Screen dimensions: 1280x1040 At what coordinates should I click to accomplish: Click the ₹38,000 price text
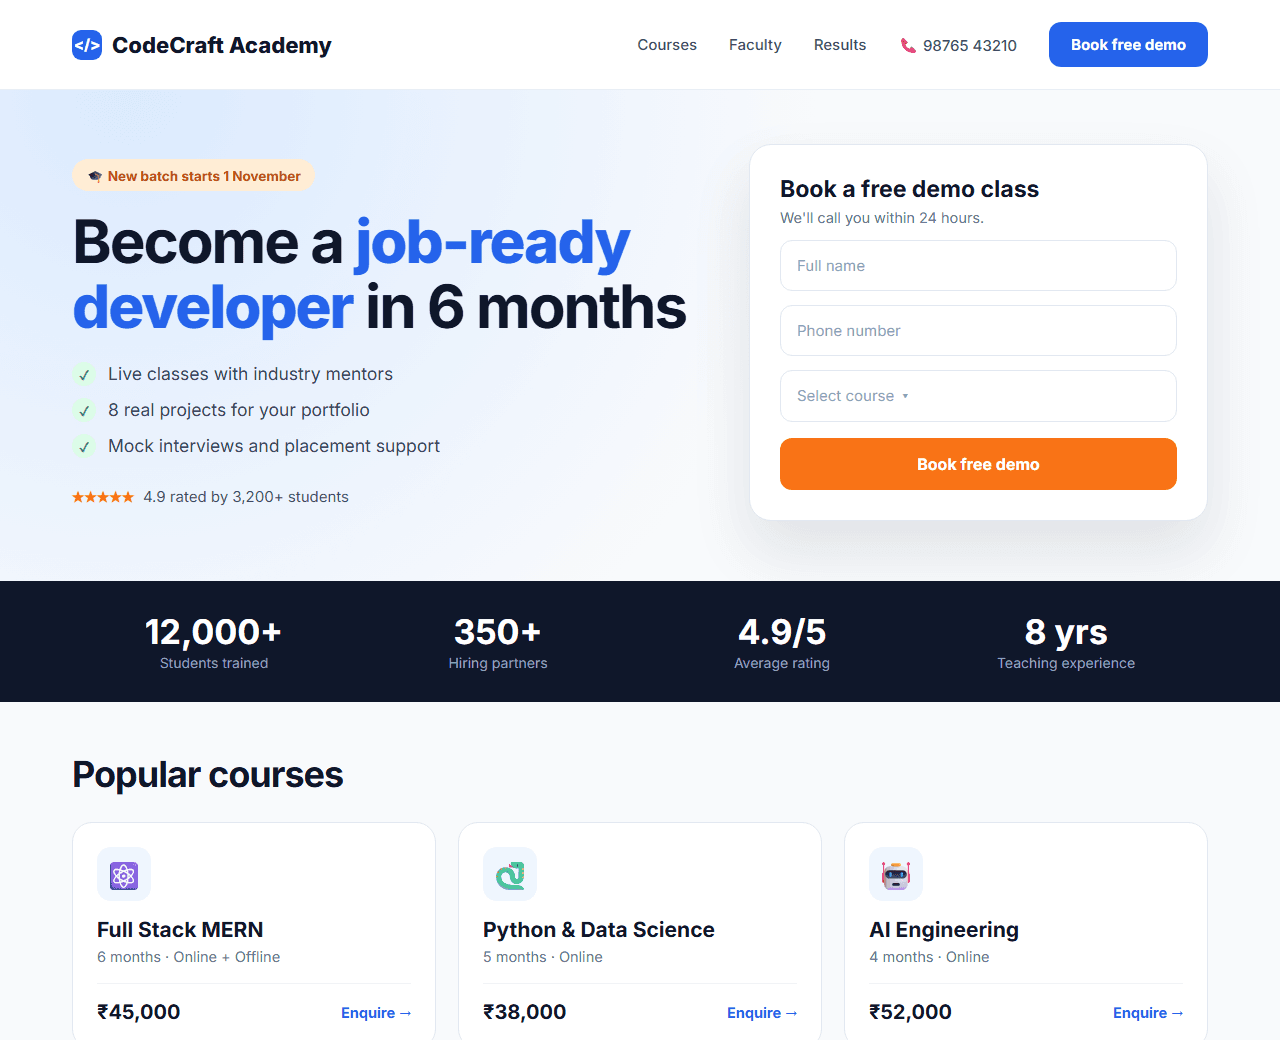click(x=525, y=1012)
